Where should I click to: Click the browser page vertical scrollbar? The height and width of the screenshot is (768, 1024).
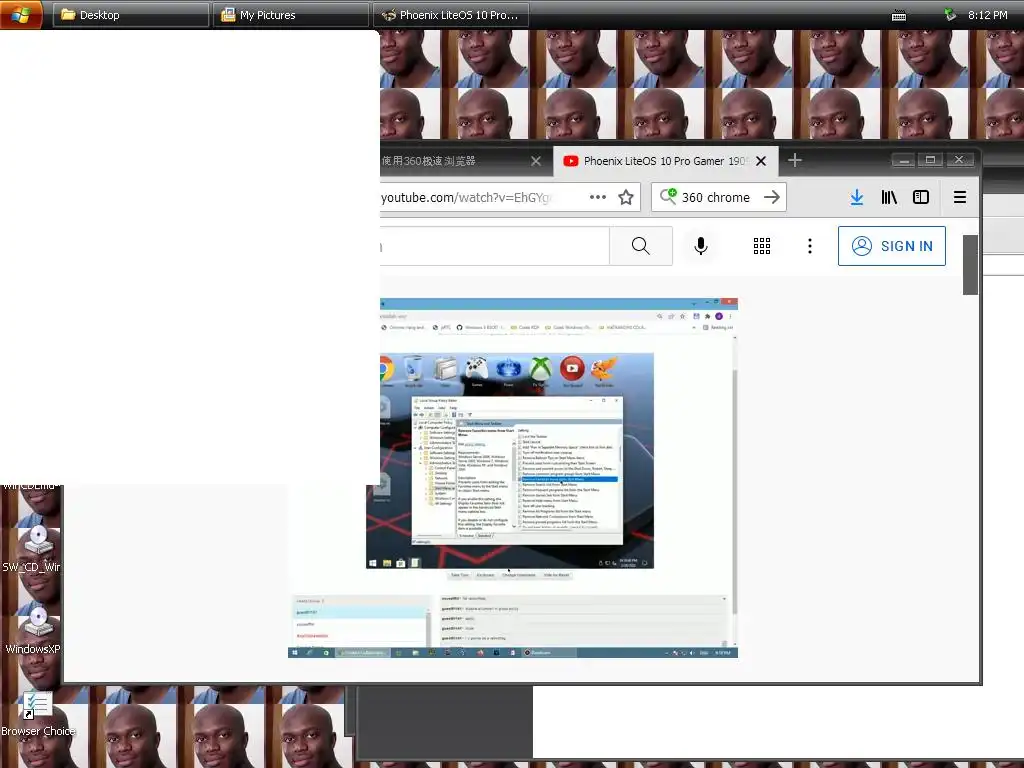coord(970,265)
